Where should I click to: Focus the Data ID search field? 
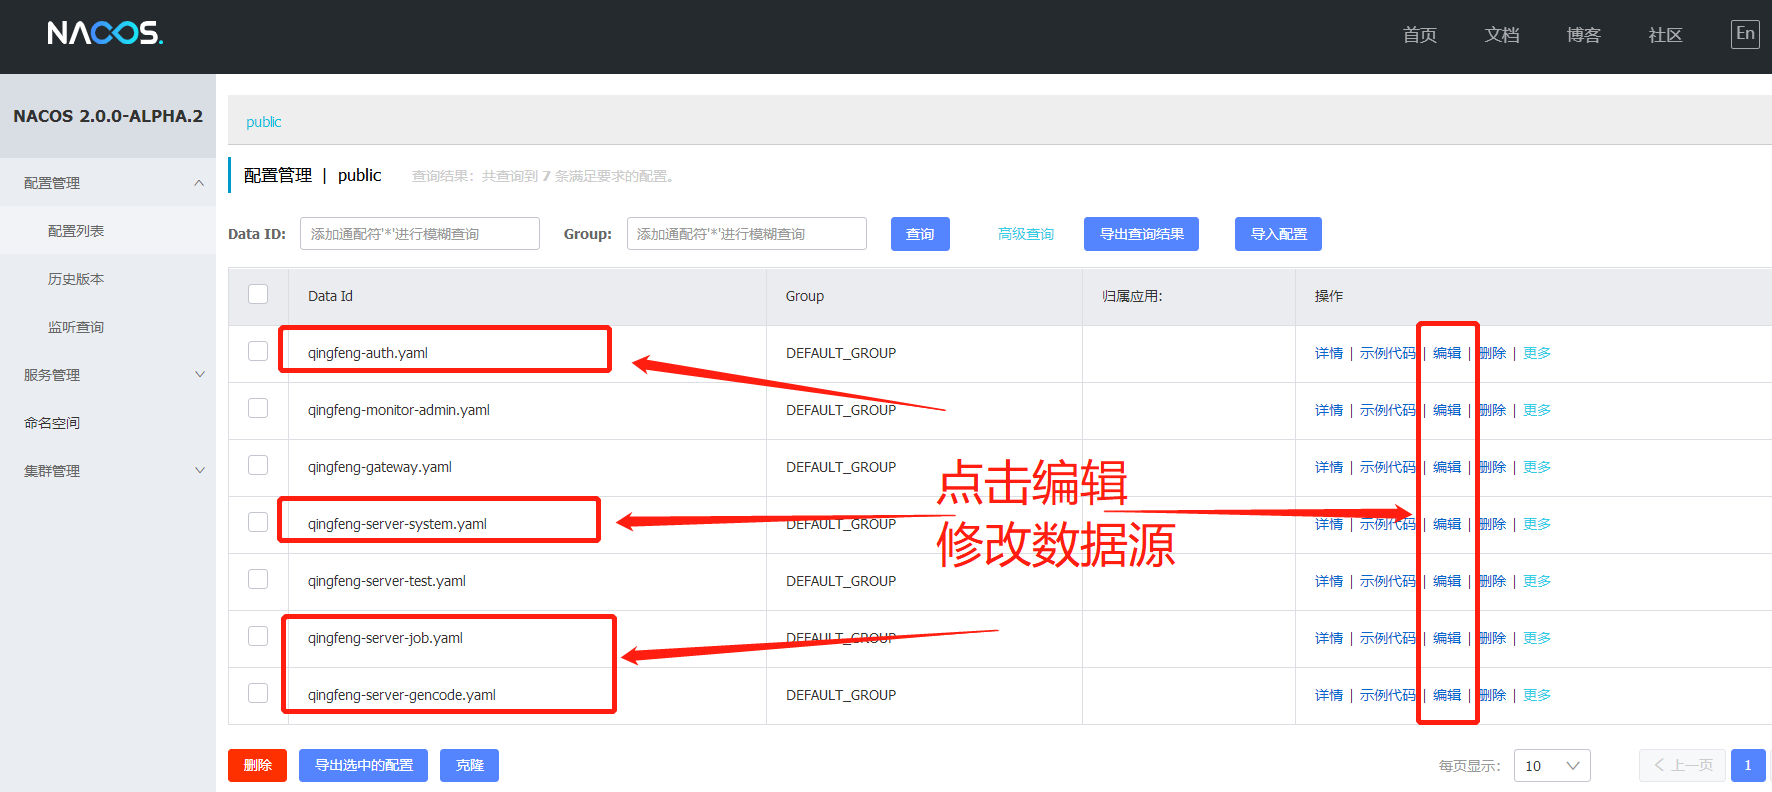(420, 234)
